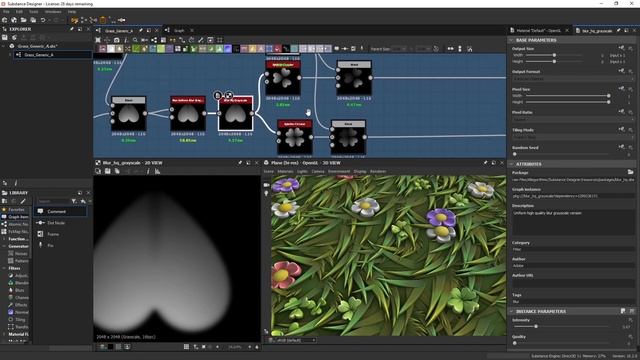Click the light bulb icon in 3D view
The image size is (640, 360).
point(267,193)
